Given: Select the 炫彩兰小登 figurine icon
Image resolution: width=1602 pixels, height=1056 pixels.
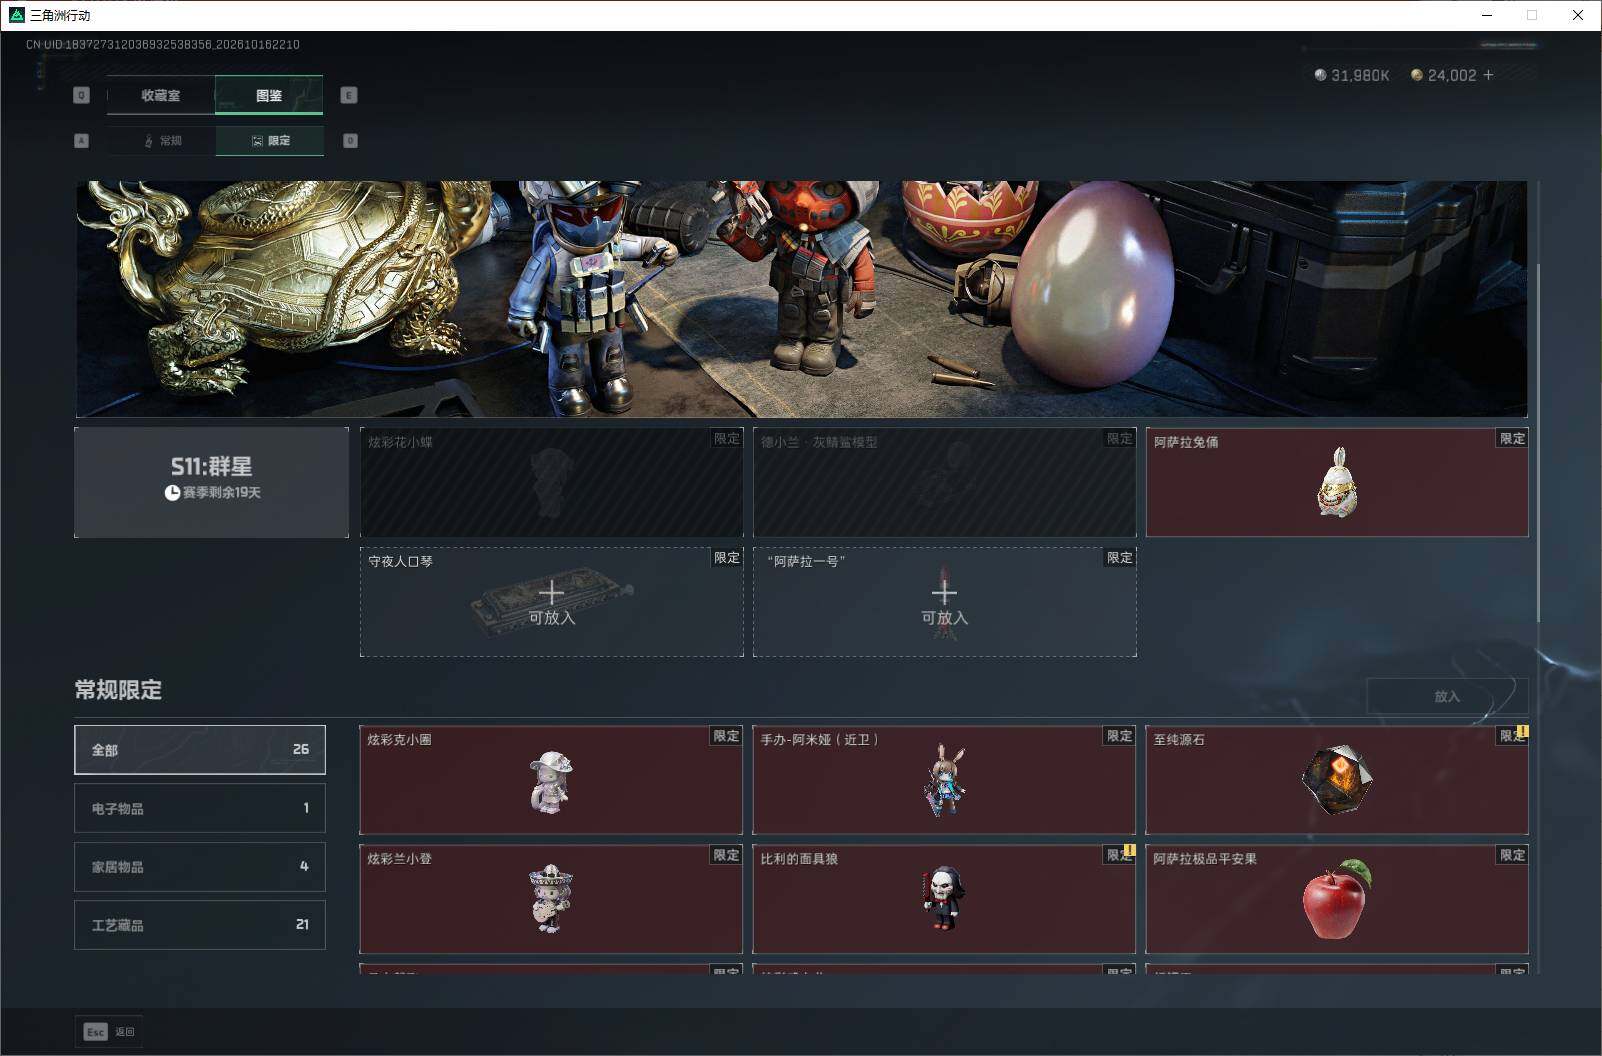Looking at the screenshot, I should (550, 899).
